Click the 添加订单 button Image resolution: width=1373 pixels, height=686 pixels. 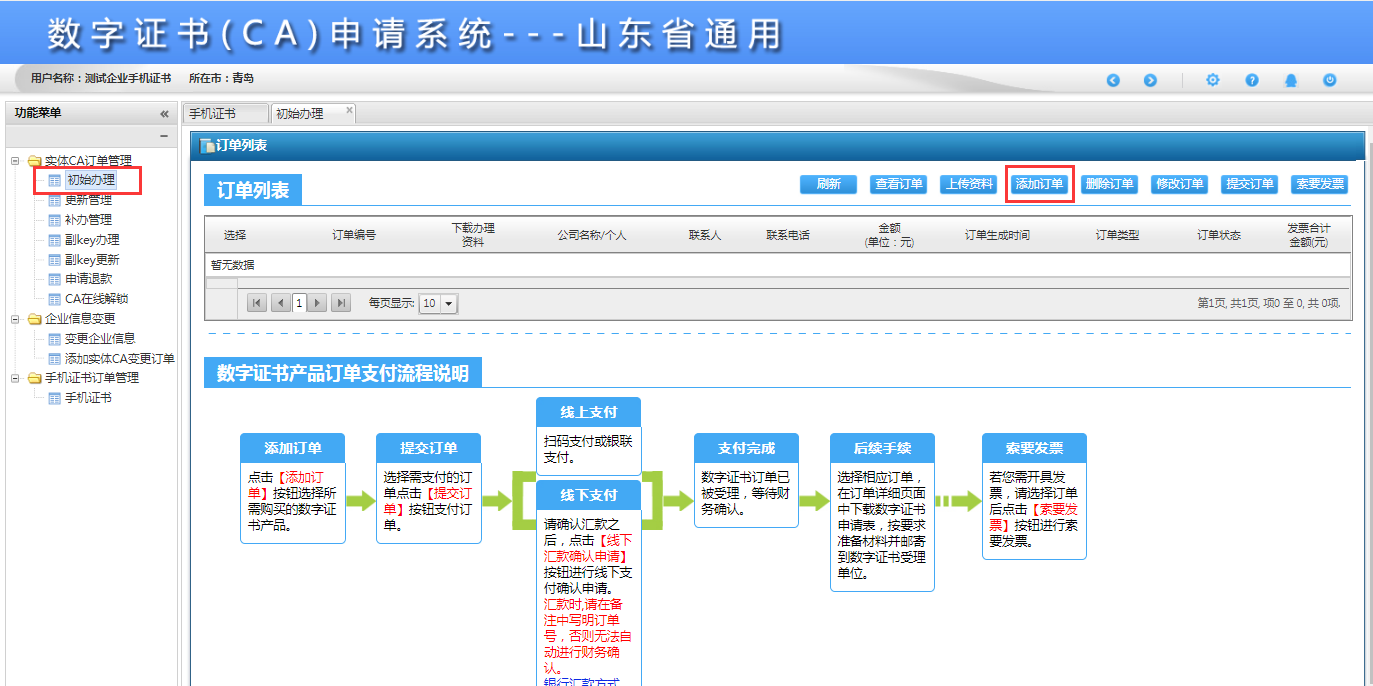pyautogui.click(x=1039, y=184)
